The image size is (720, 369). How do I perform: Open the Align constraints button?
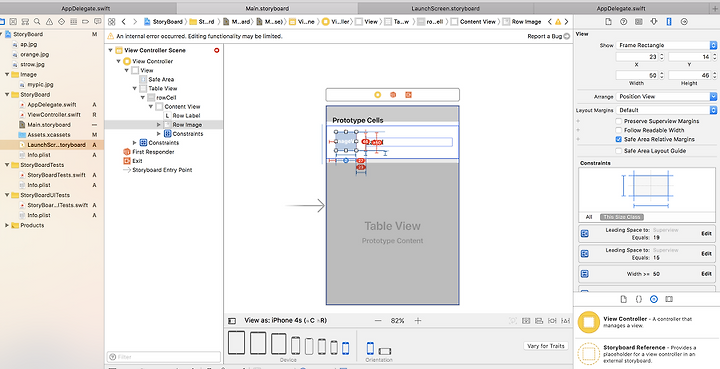(539, 321)
